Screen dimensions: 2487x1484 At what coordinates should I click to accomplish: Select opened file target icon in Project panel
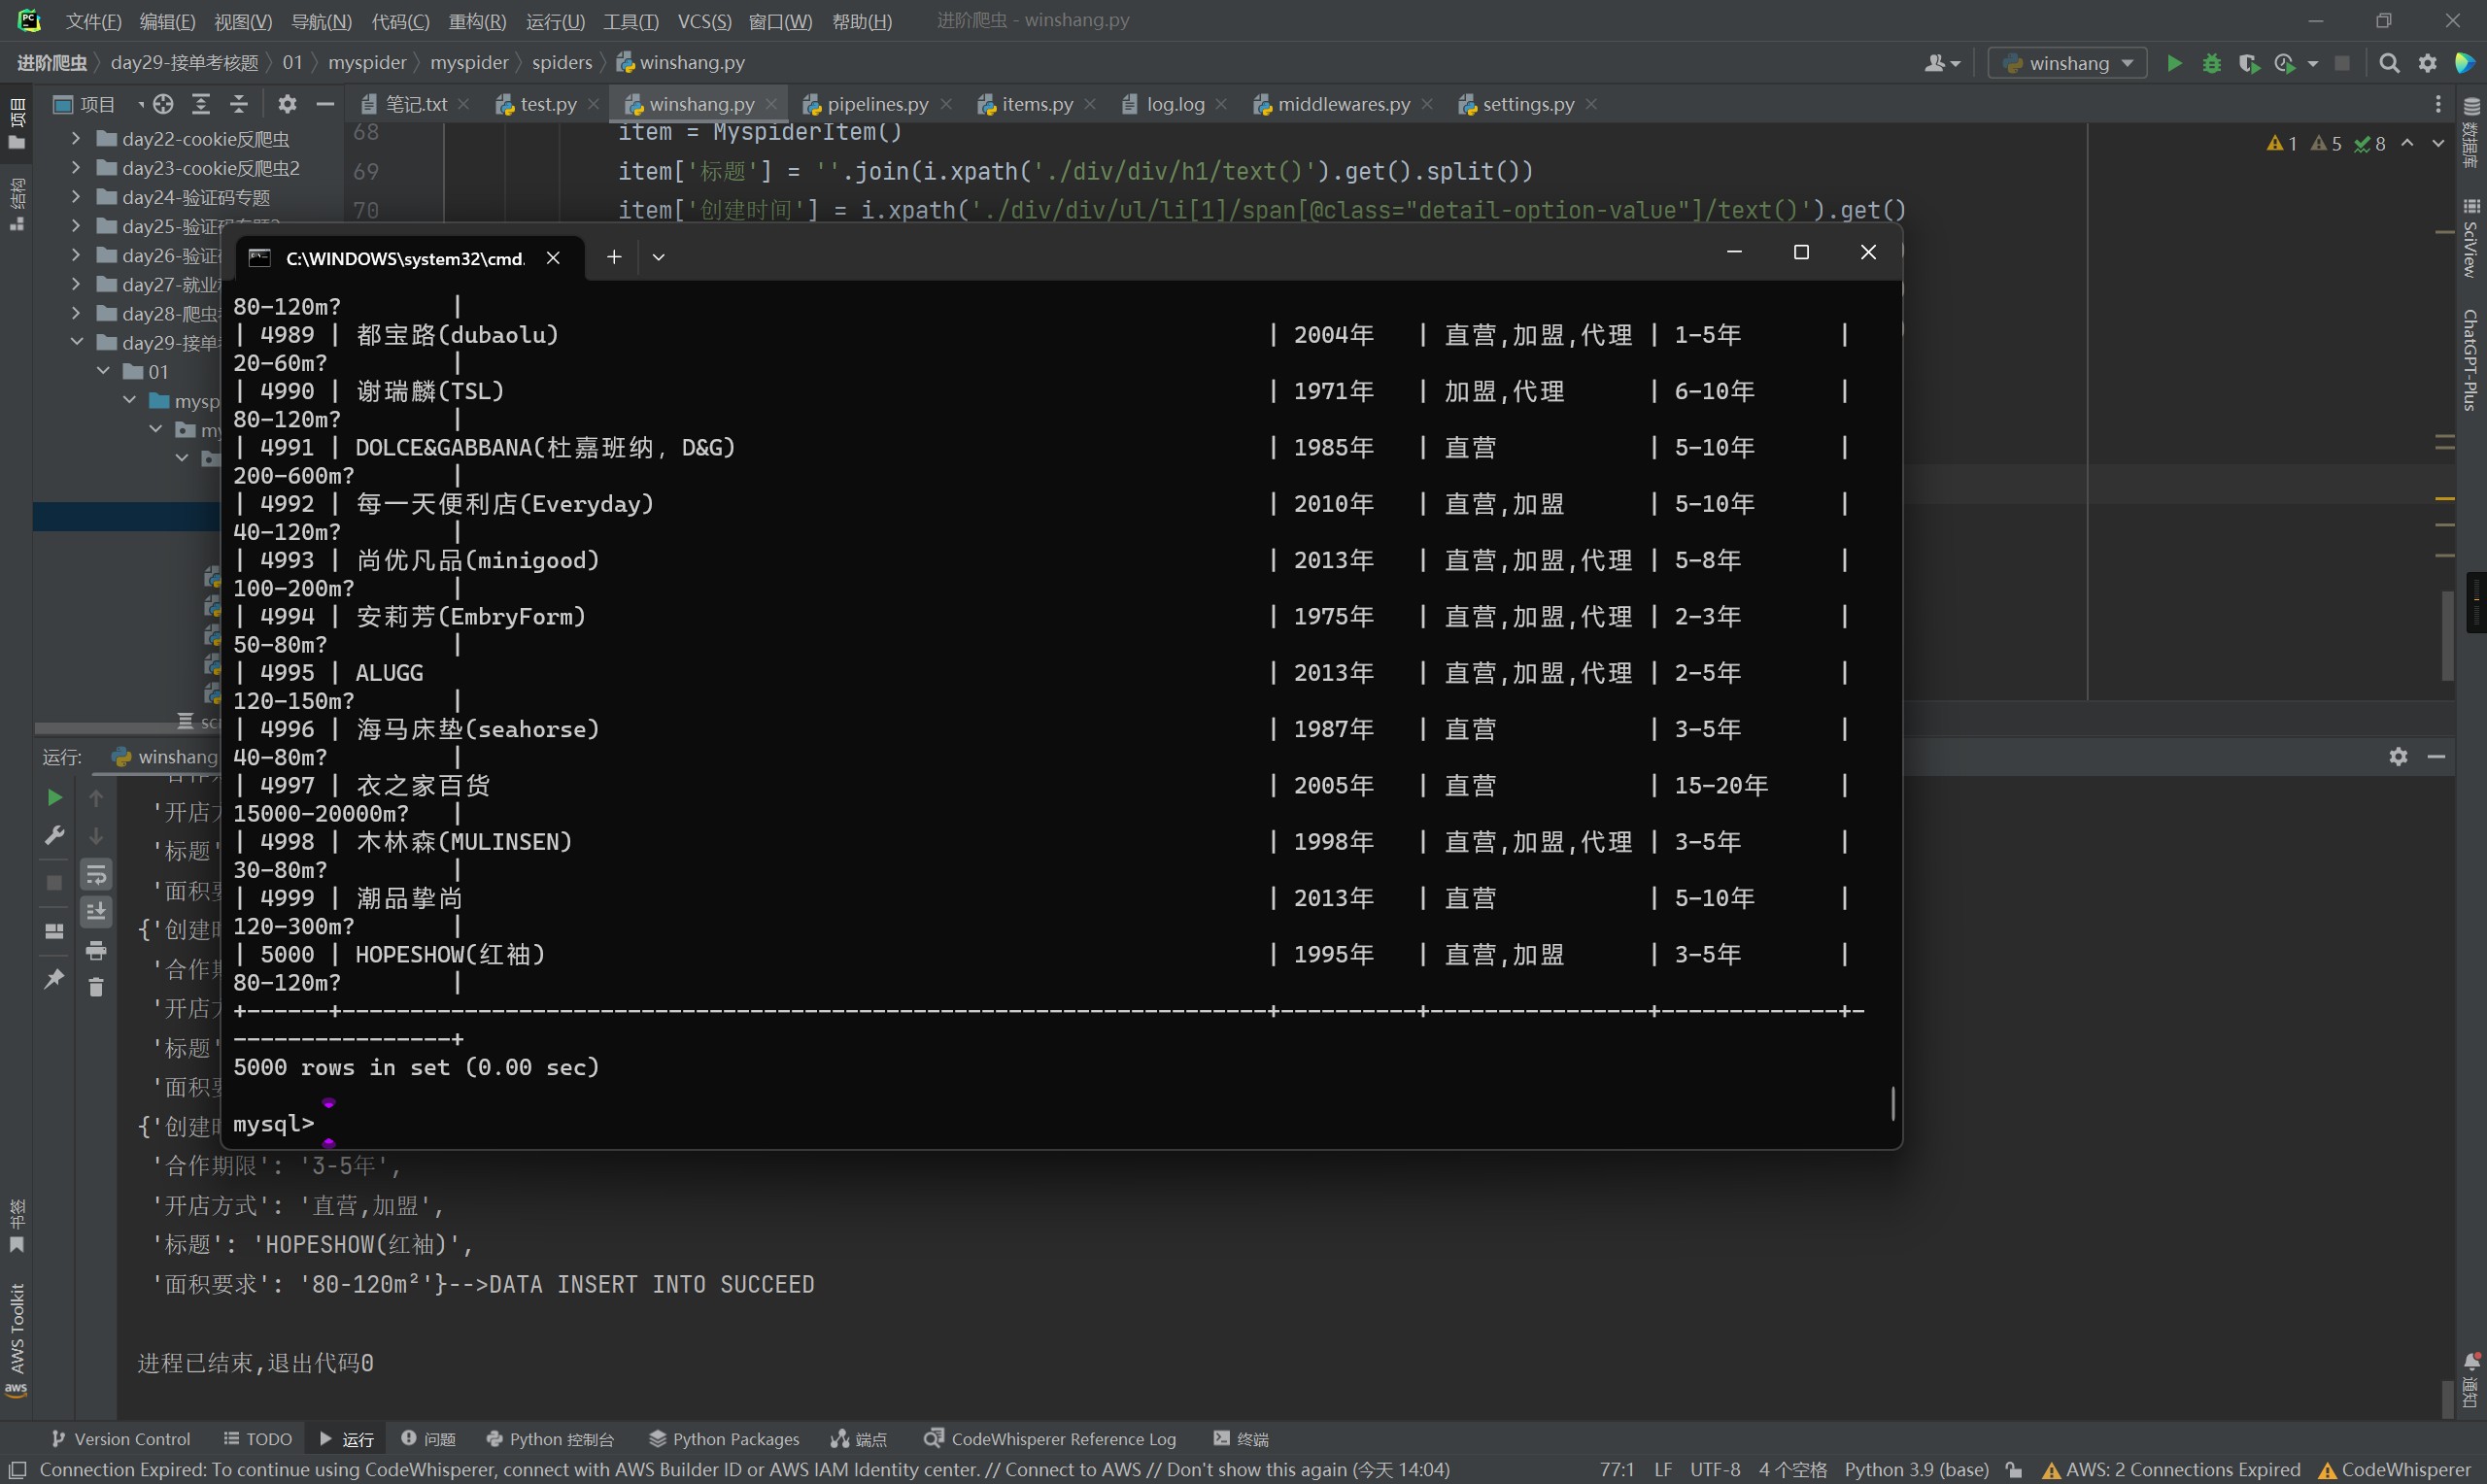[163, 104]
